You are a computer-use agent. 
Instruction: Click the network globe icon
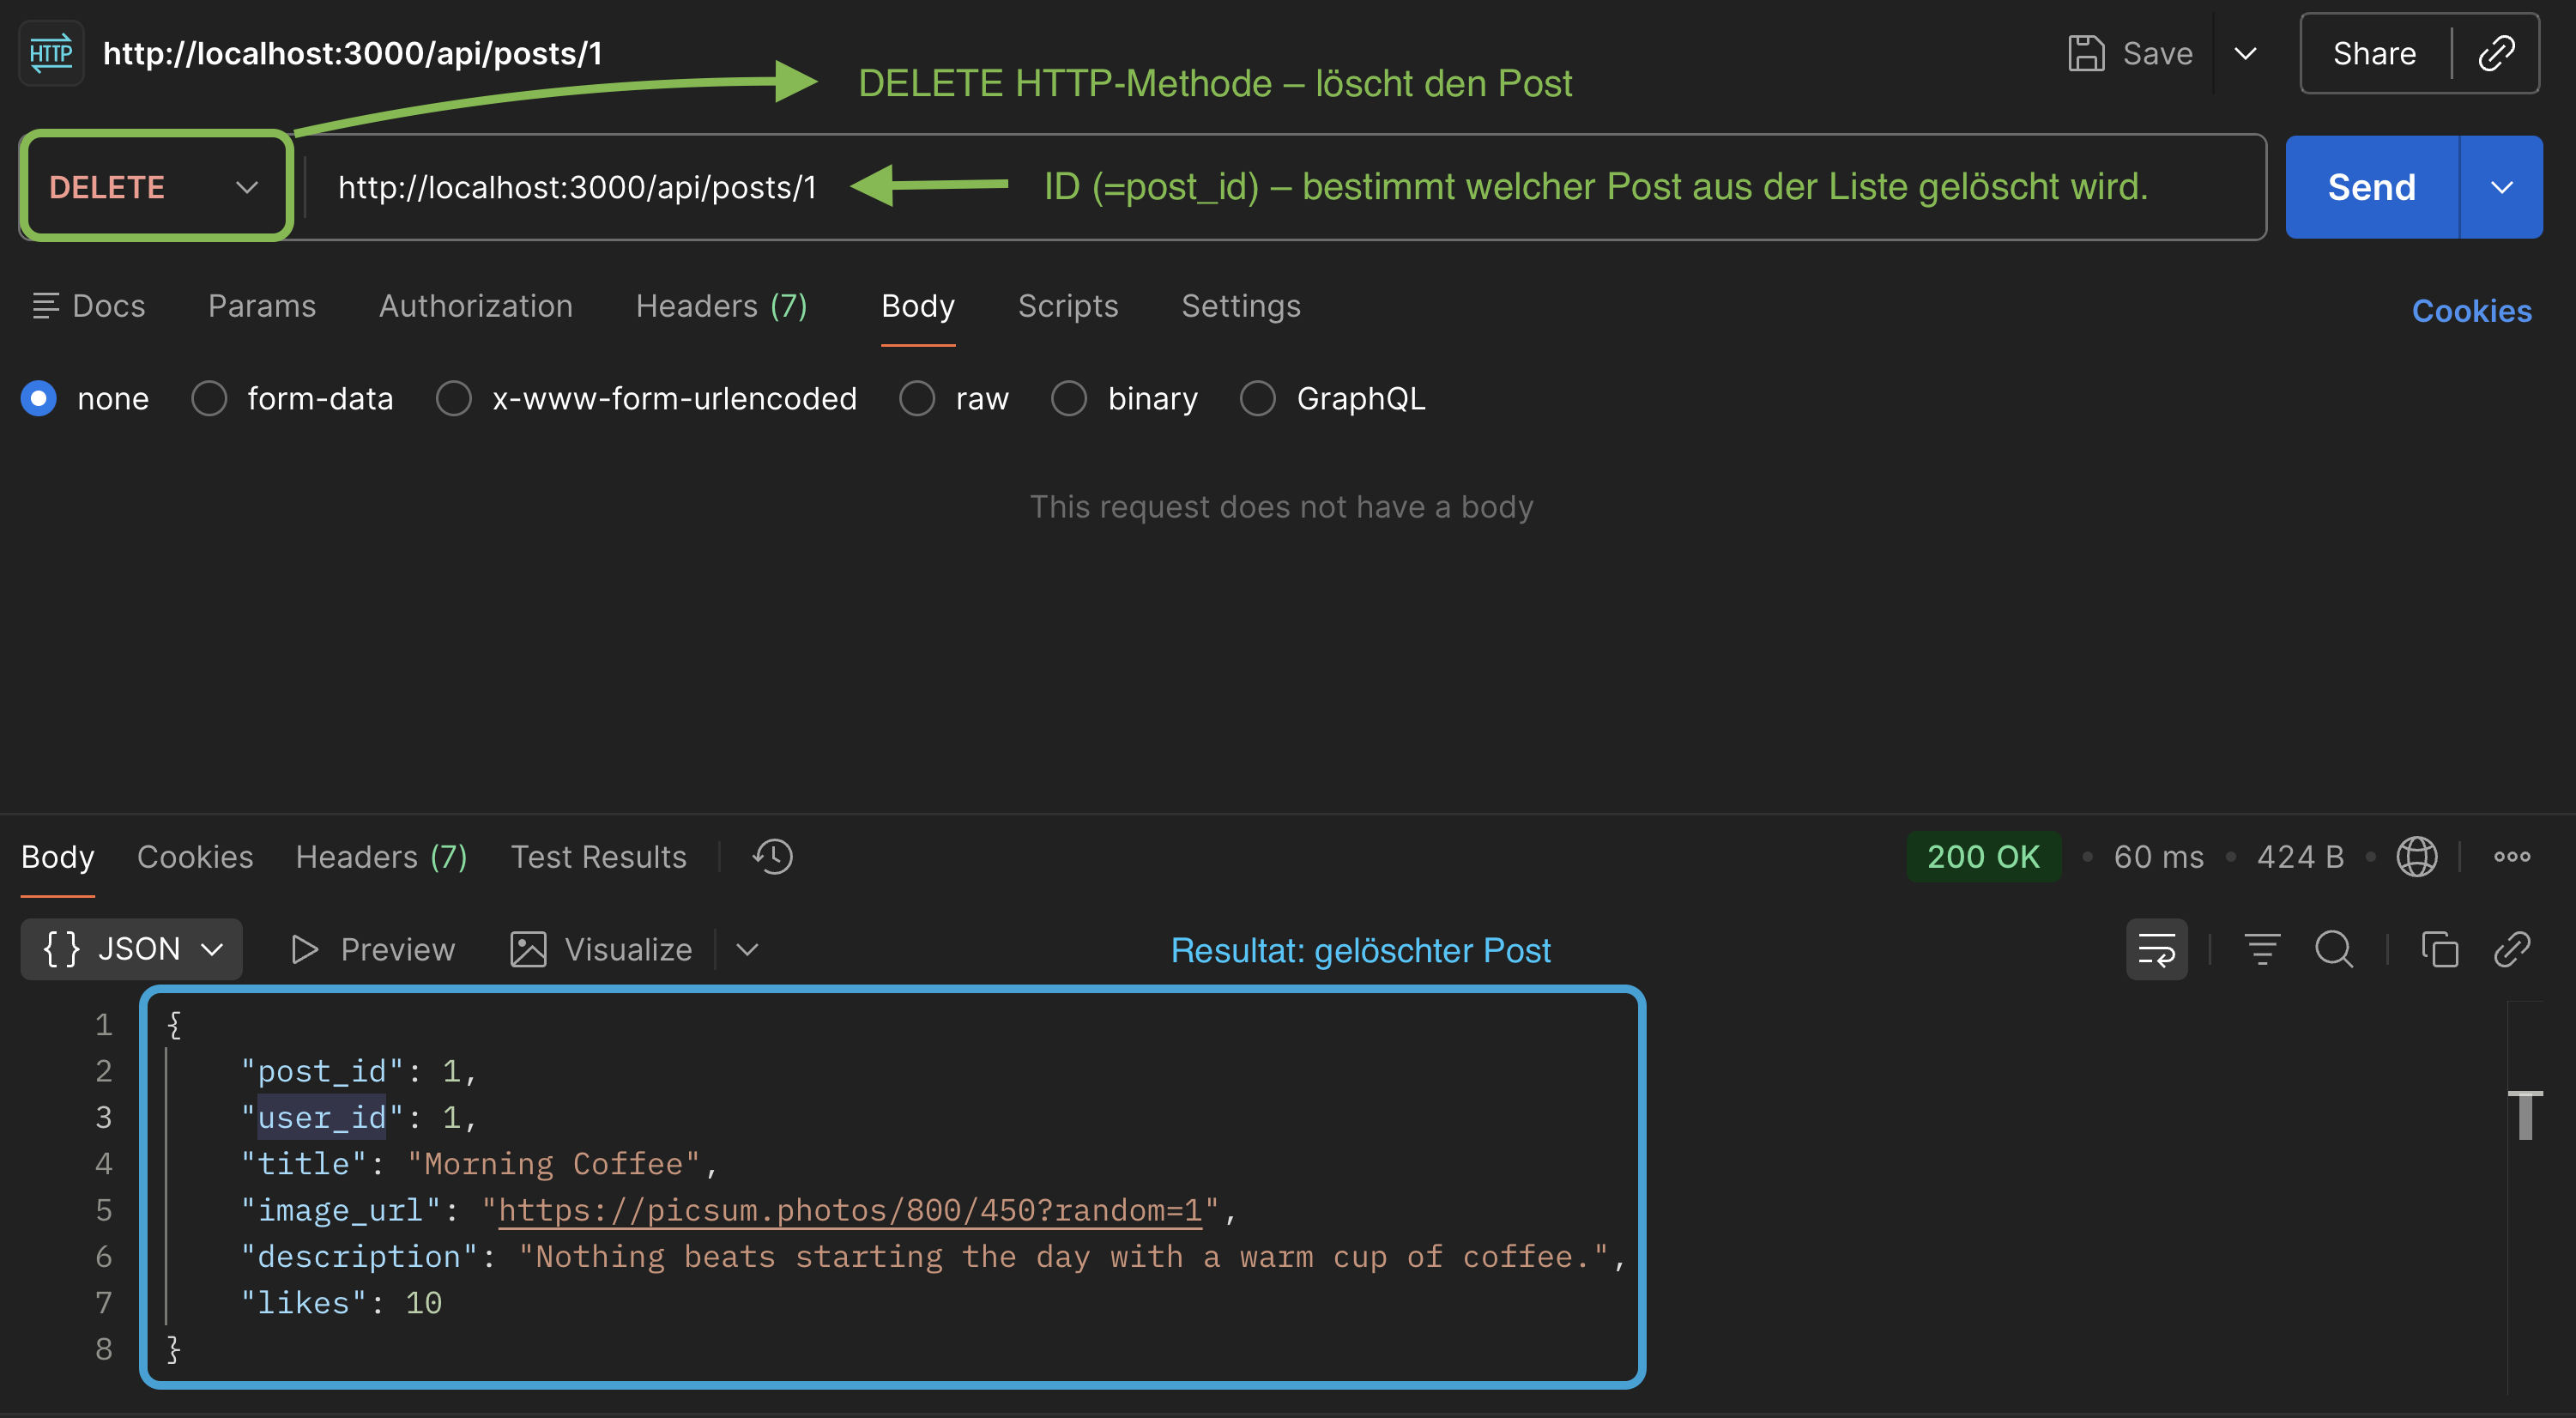(2416, 857)
